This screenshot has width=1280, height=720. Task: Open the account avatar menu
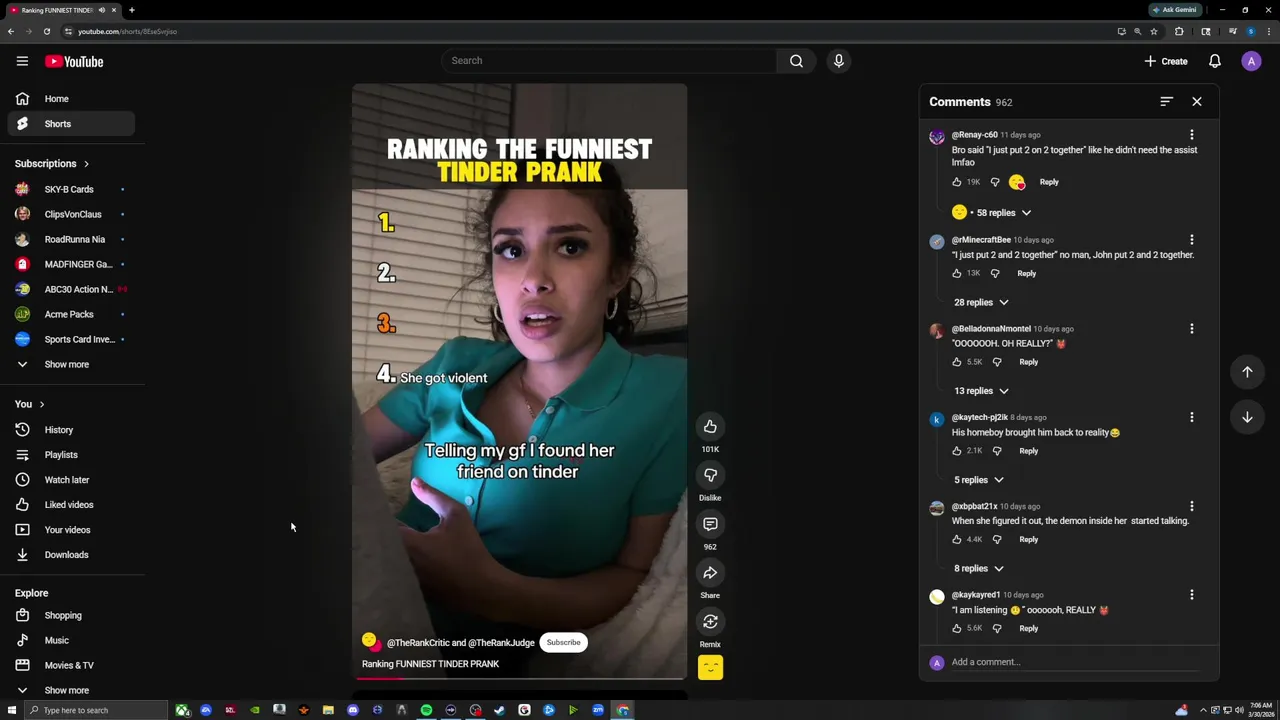(x=1251, y=61)
